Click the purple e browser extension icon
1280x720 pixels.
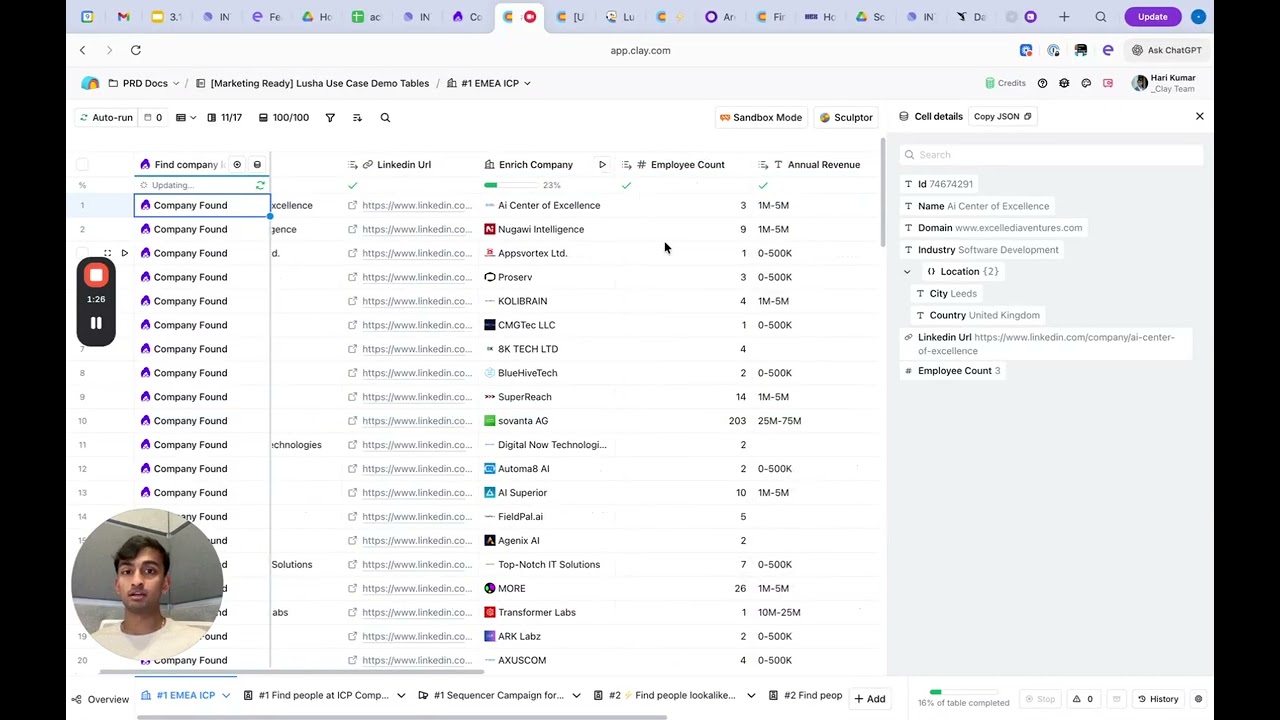(1108, 50)
